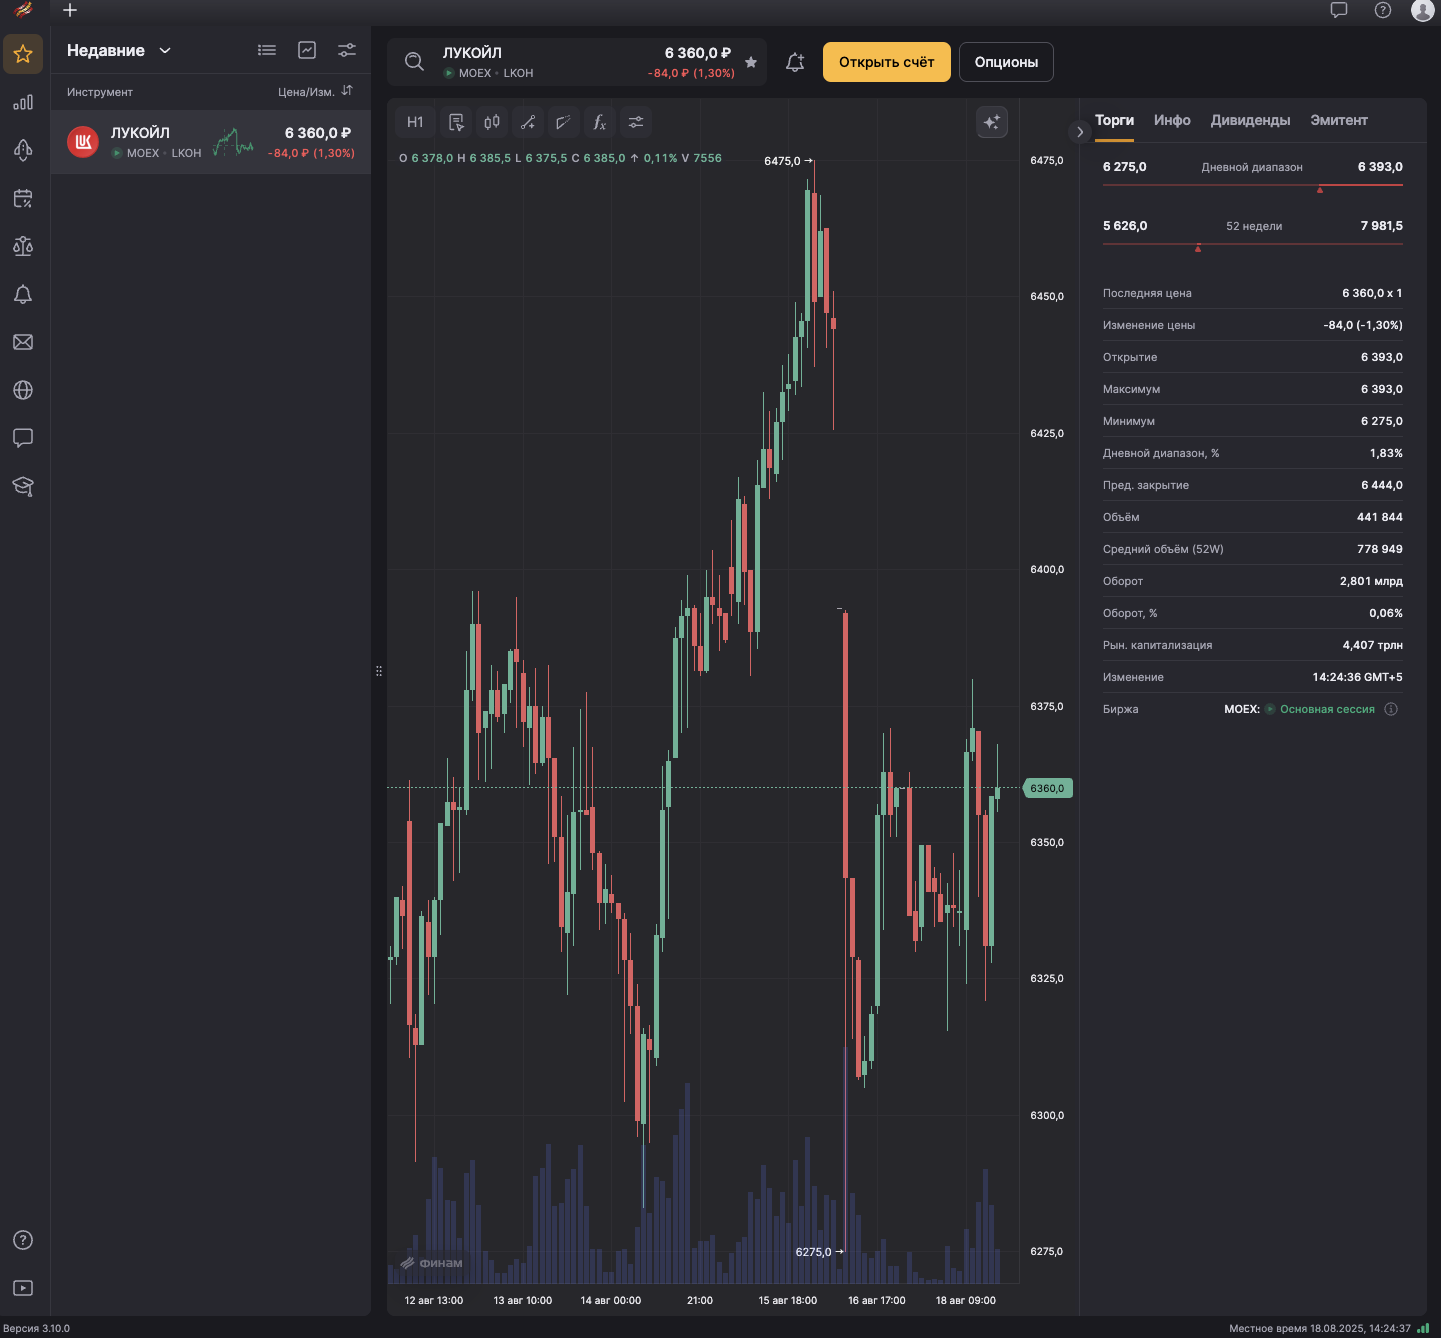
Task: Click the connection signal bars in status bar
Action: (1424, 1328)
